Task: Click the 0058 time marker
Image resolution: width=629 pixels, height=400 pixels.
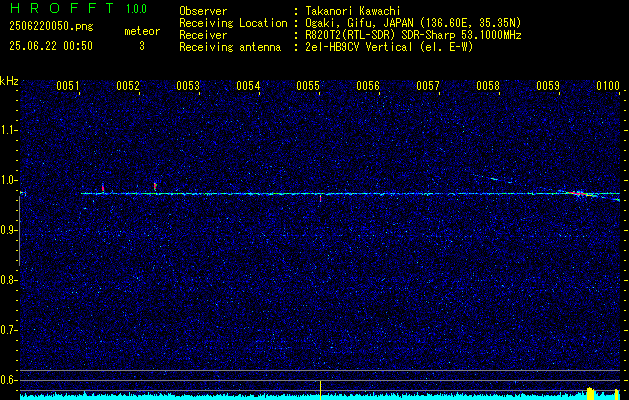Action: click(x=487, y=85)
